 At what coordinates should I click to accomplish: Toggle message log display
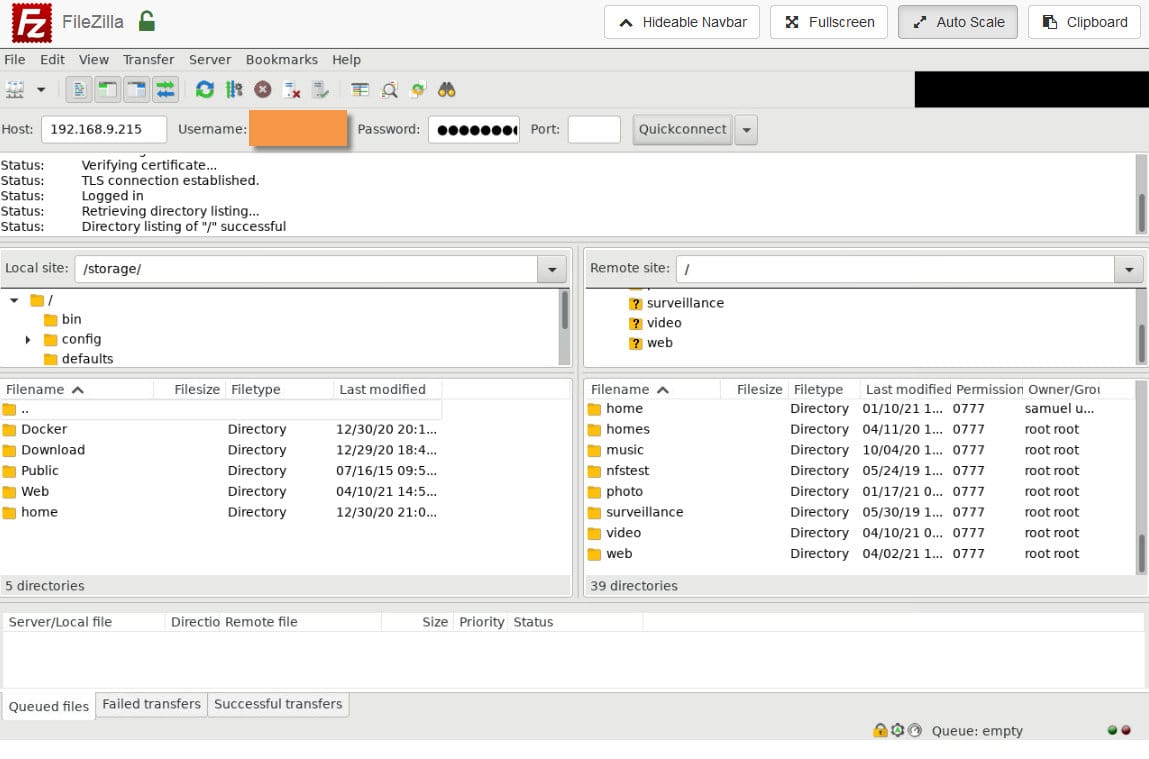79,89
